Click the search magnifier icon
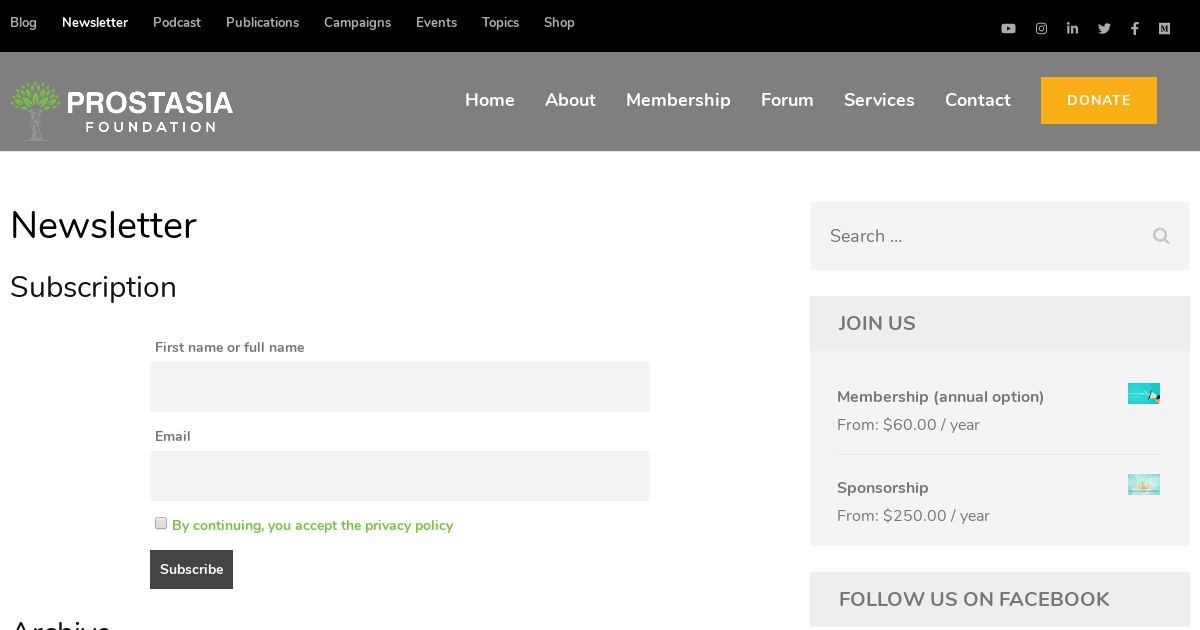The width and height of the screenshot is (1200, 630). [x=1161, y=236]
